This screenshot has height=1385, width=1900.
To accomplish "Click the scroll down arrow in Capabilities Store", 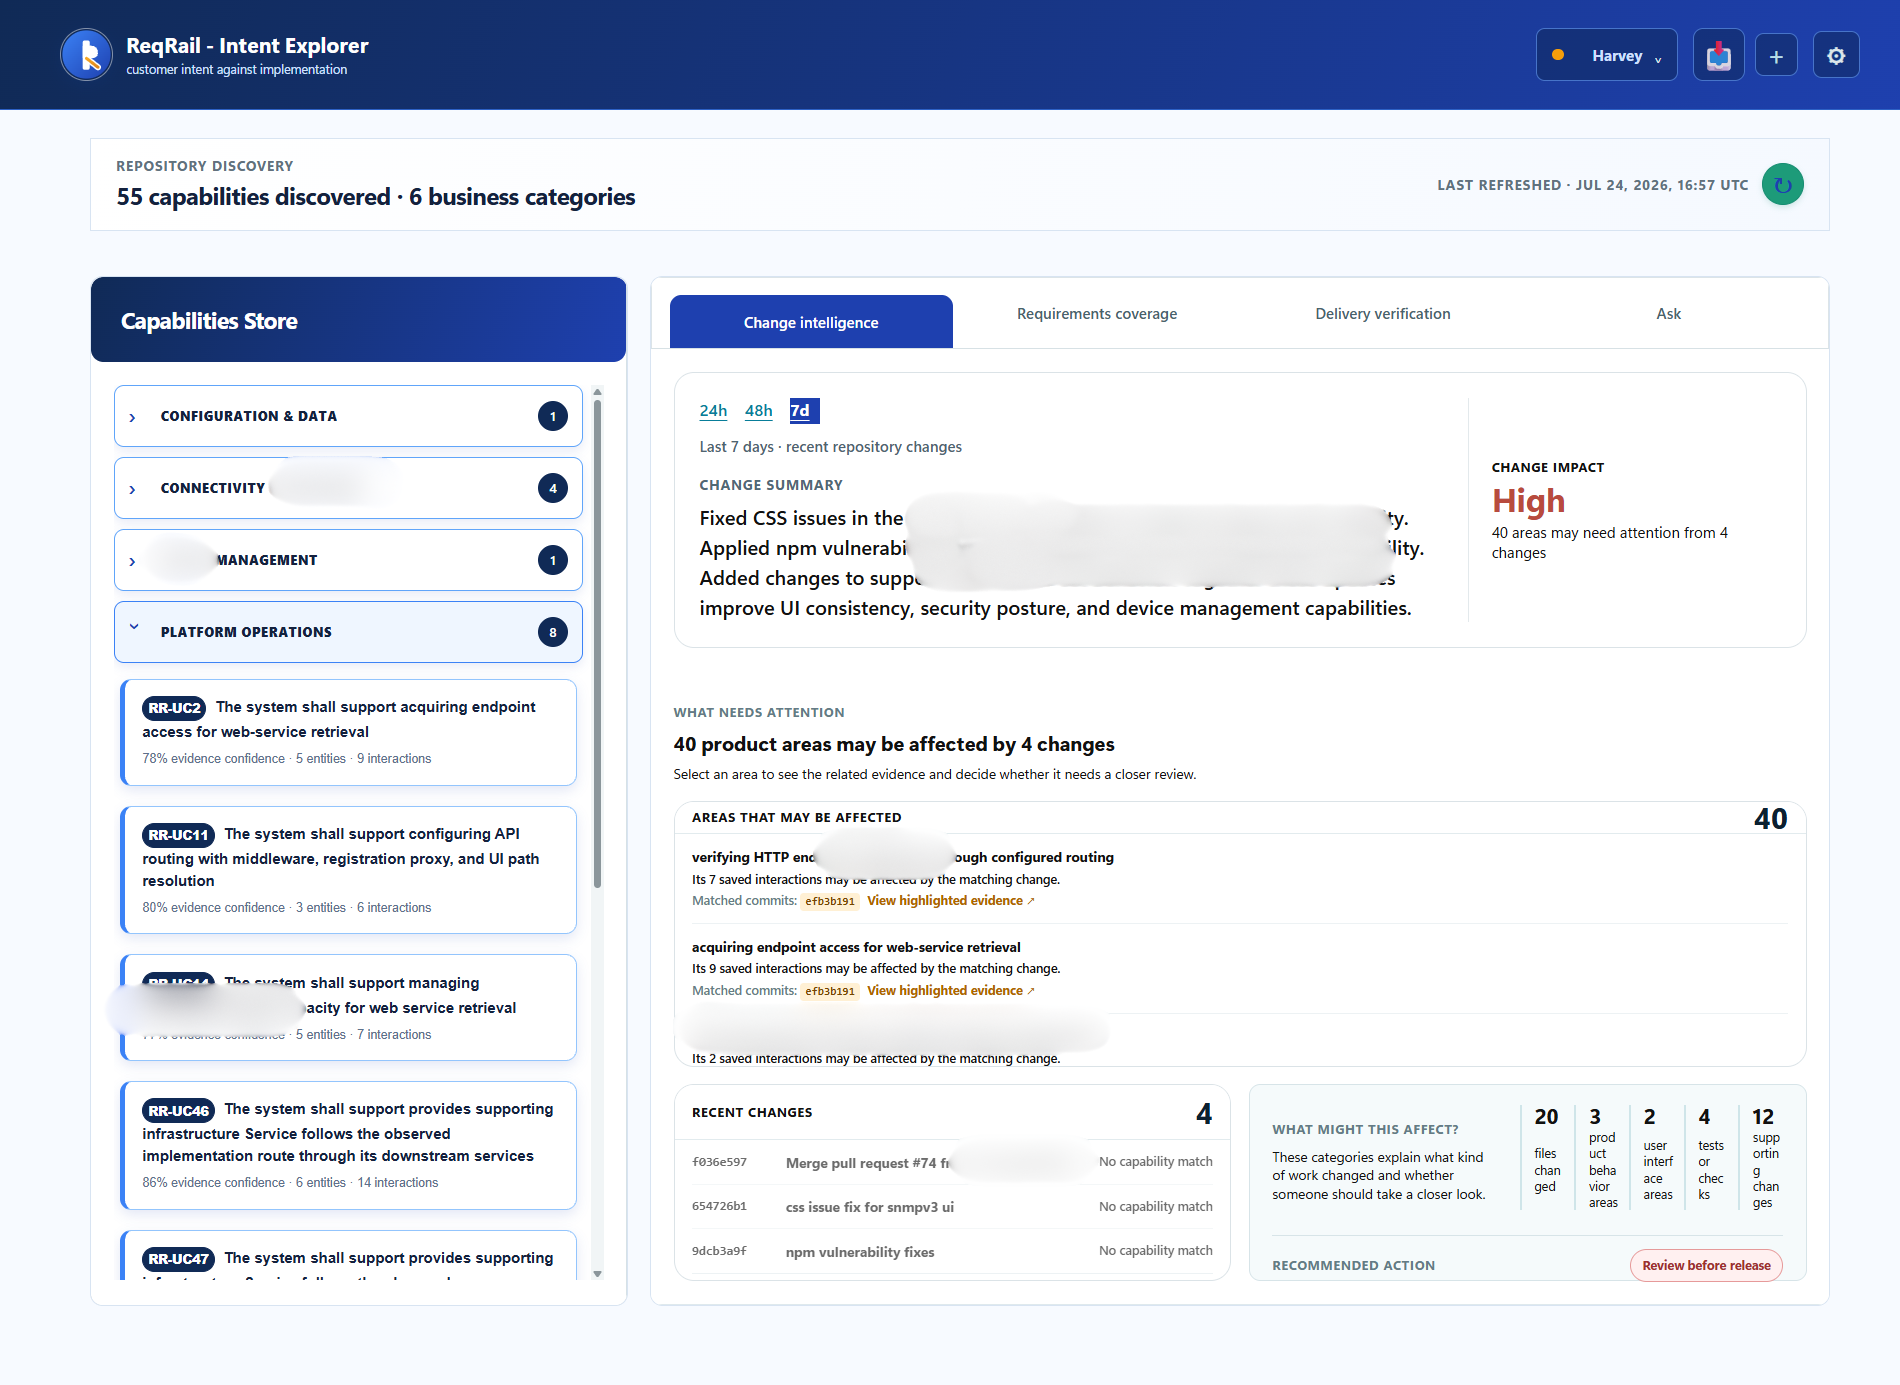I will (597, 1274).
